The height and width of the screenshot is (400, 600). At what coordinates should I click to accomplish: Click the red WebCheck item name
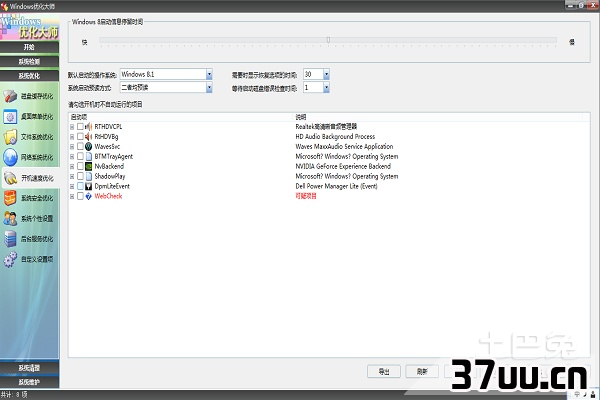[108, 196]
